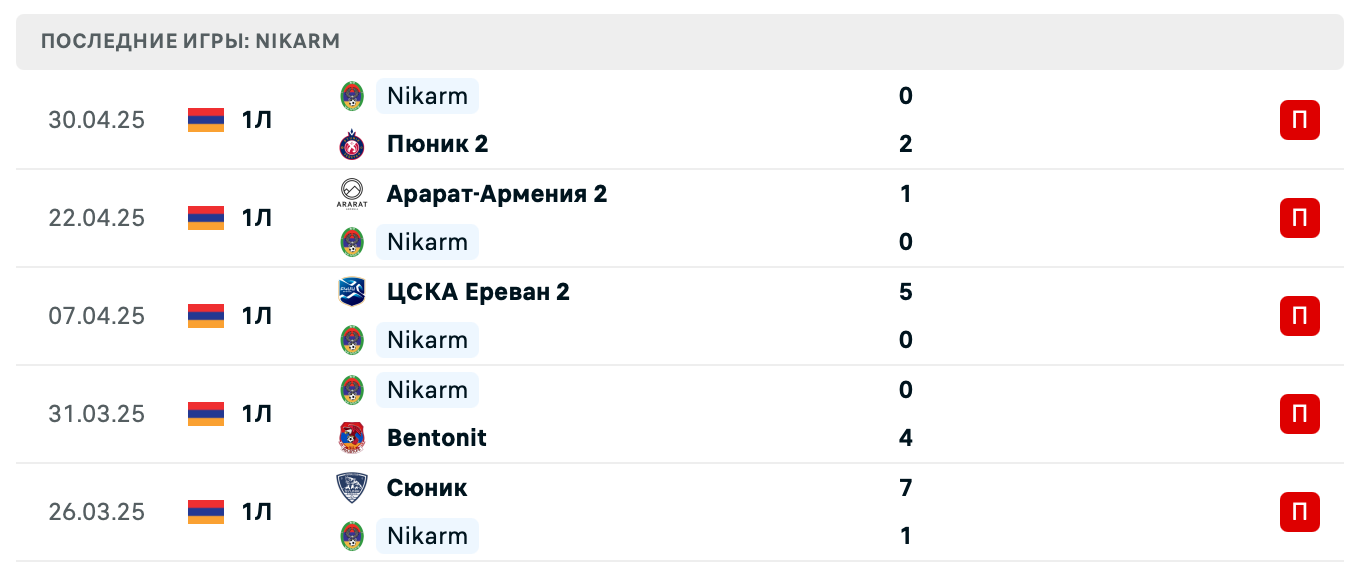Image resolution: width=1358 pixels, height=578 pixels.
Task: Click the П indicator for the Сюник match
Action: tap(1299, 511)
